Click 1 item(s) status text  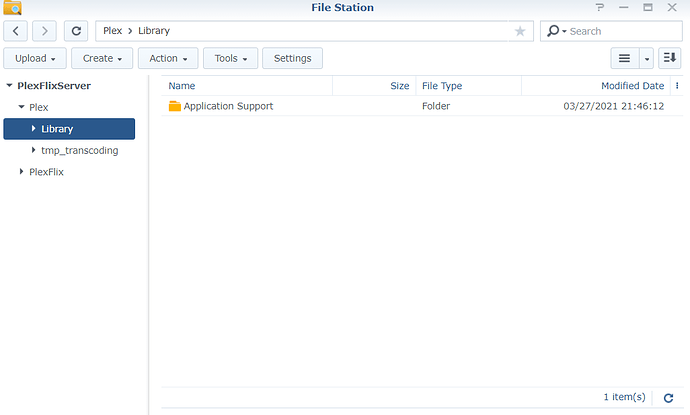click(x=624, y=397)
